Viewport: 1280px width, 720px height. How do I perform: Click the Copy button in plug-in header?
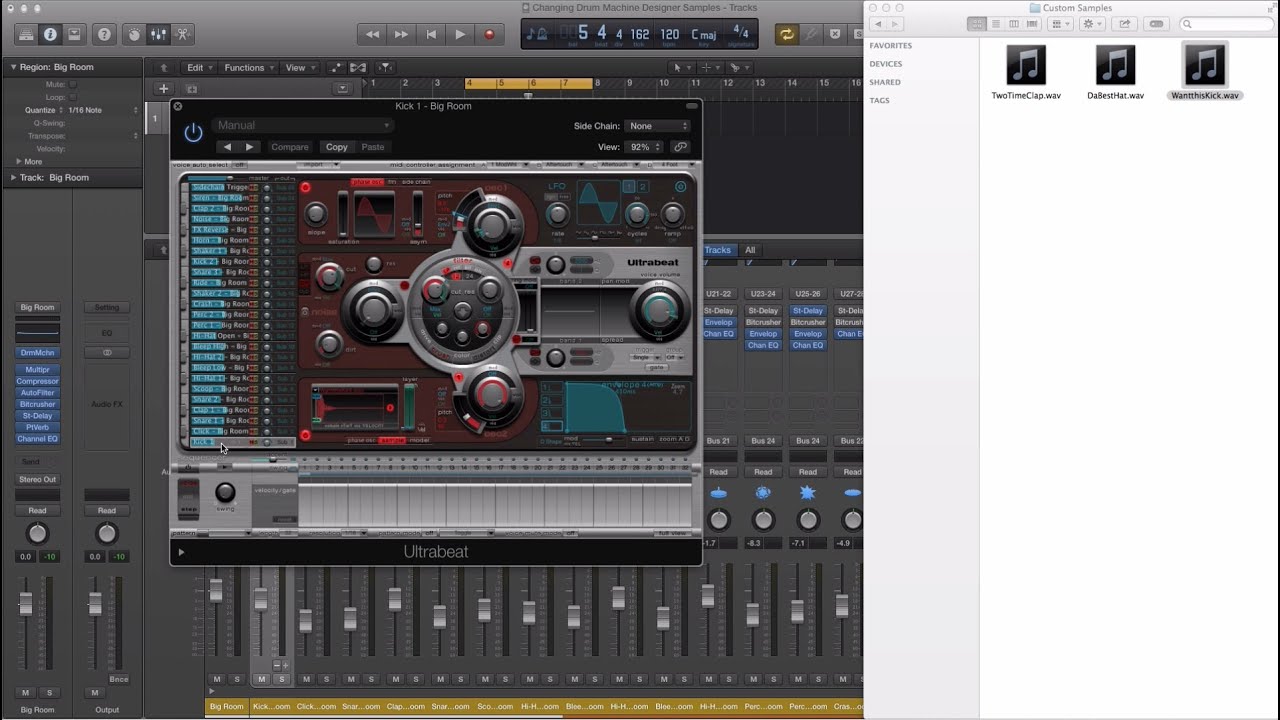pos(337,147)
